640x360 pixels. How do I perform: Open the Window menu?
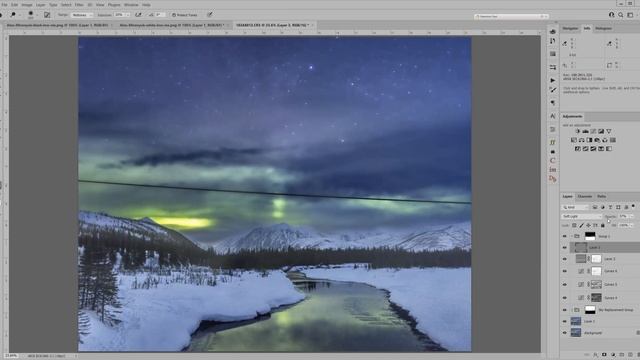[x=131, y=5]
